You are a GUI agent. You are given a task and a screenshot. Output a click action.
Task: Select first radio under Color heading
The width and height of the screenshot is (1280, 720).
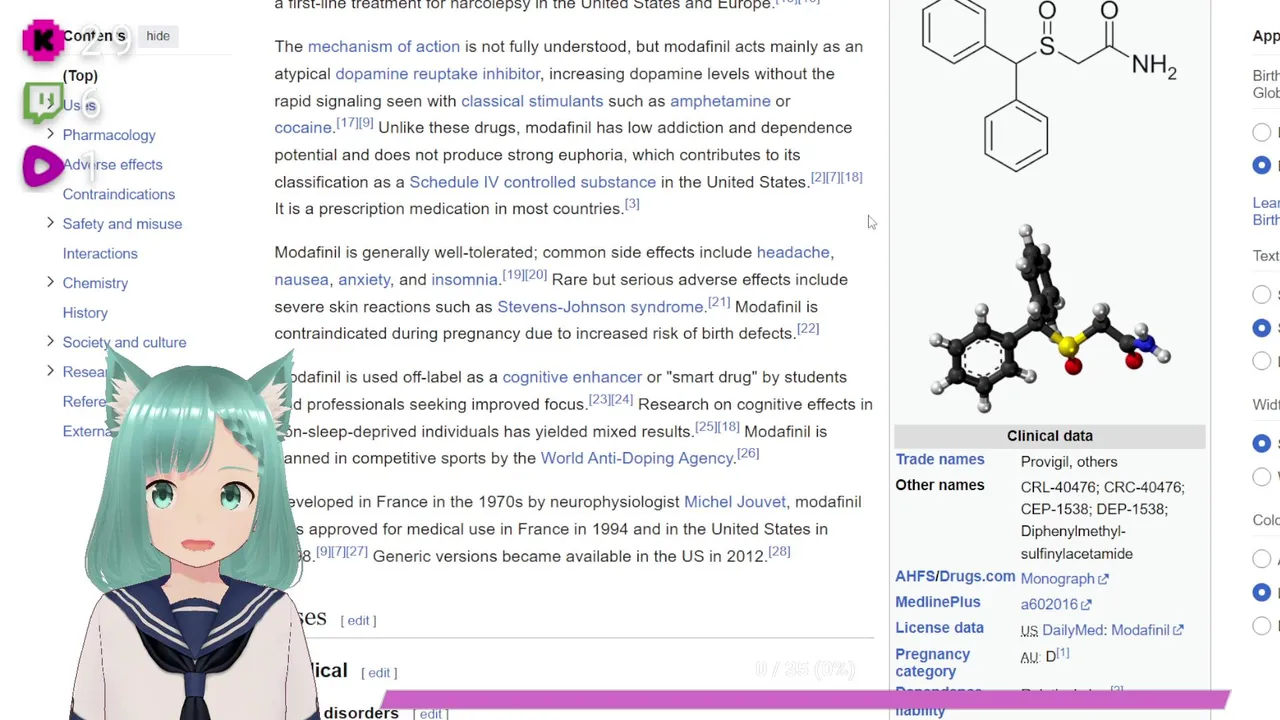click(x=1262, y=559)
